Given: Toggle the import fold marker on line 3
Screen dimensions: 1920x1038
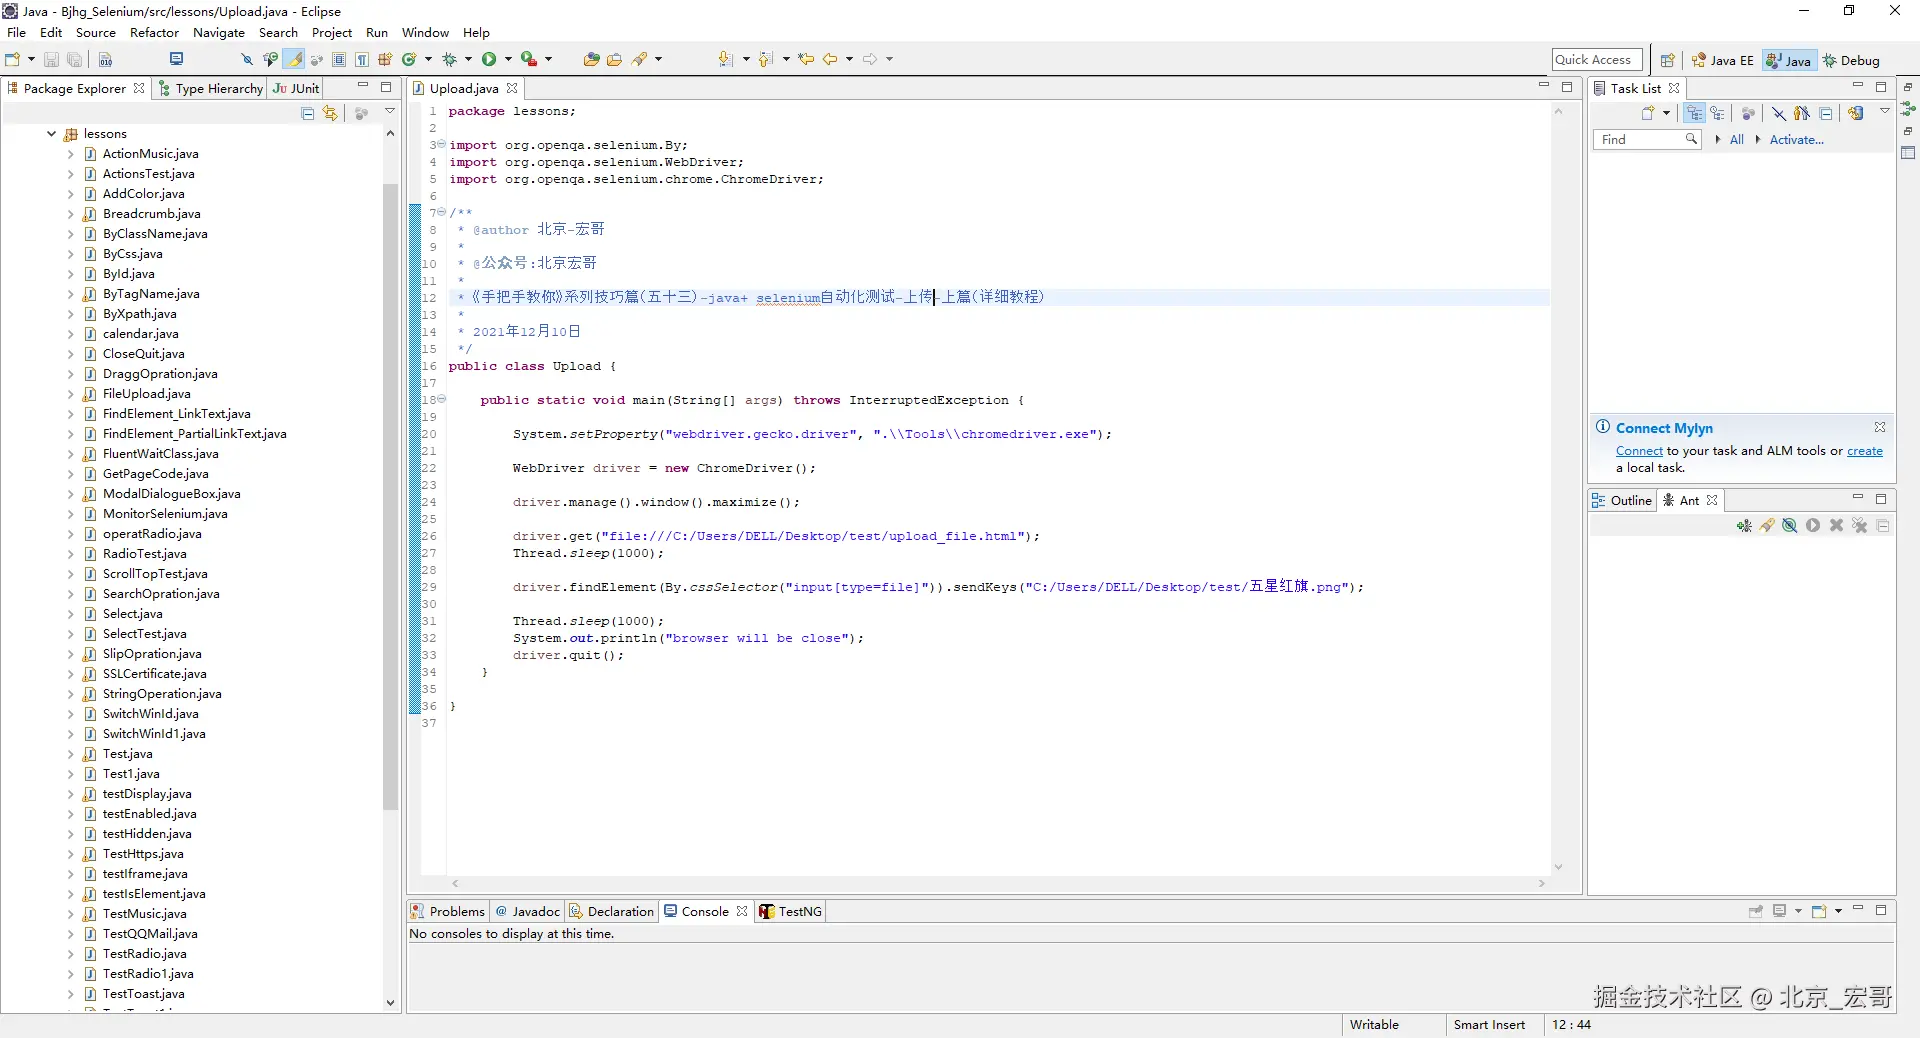Looking at the screenshot, I should (x=441, y=145).
